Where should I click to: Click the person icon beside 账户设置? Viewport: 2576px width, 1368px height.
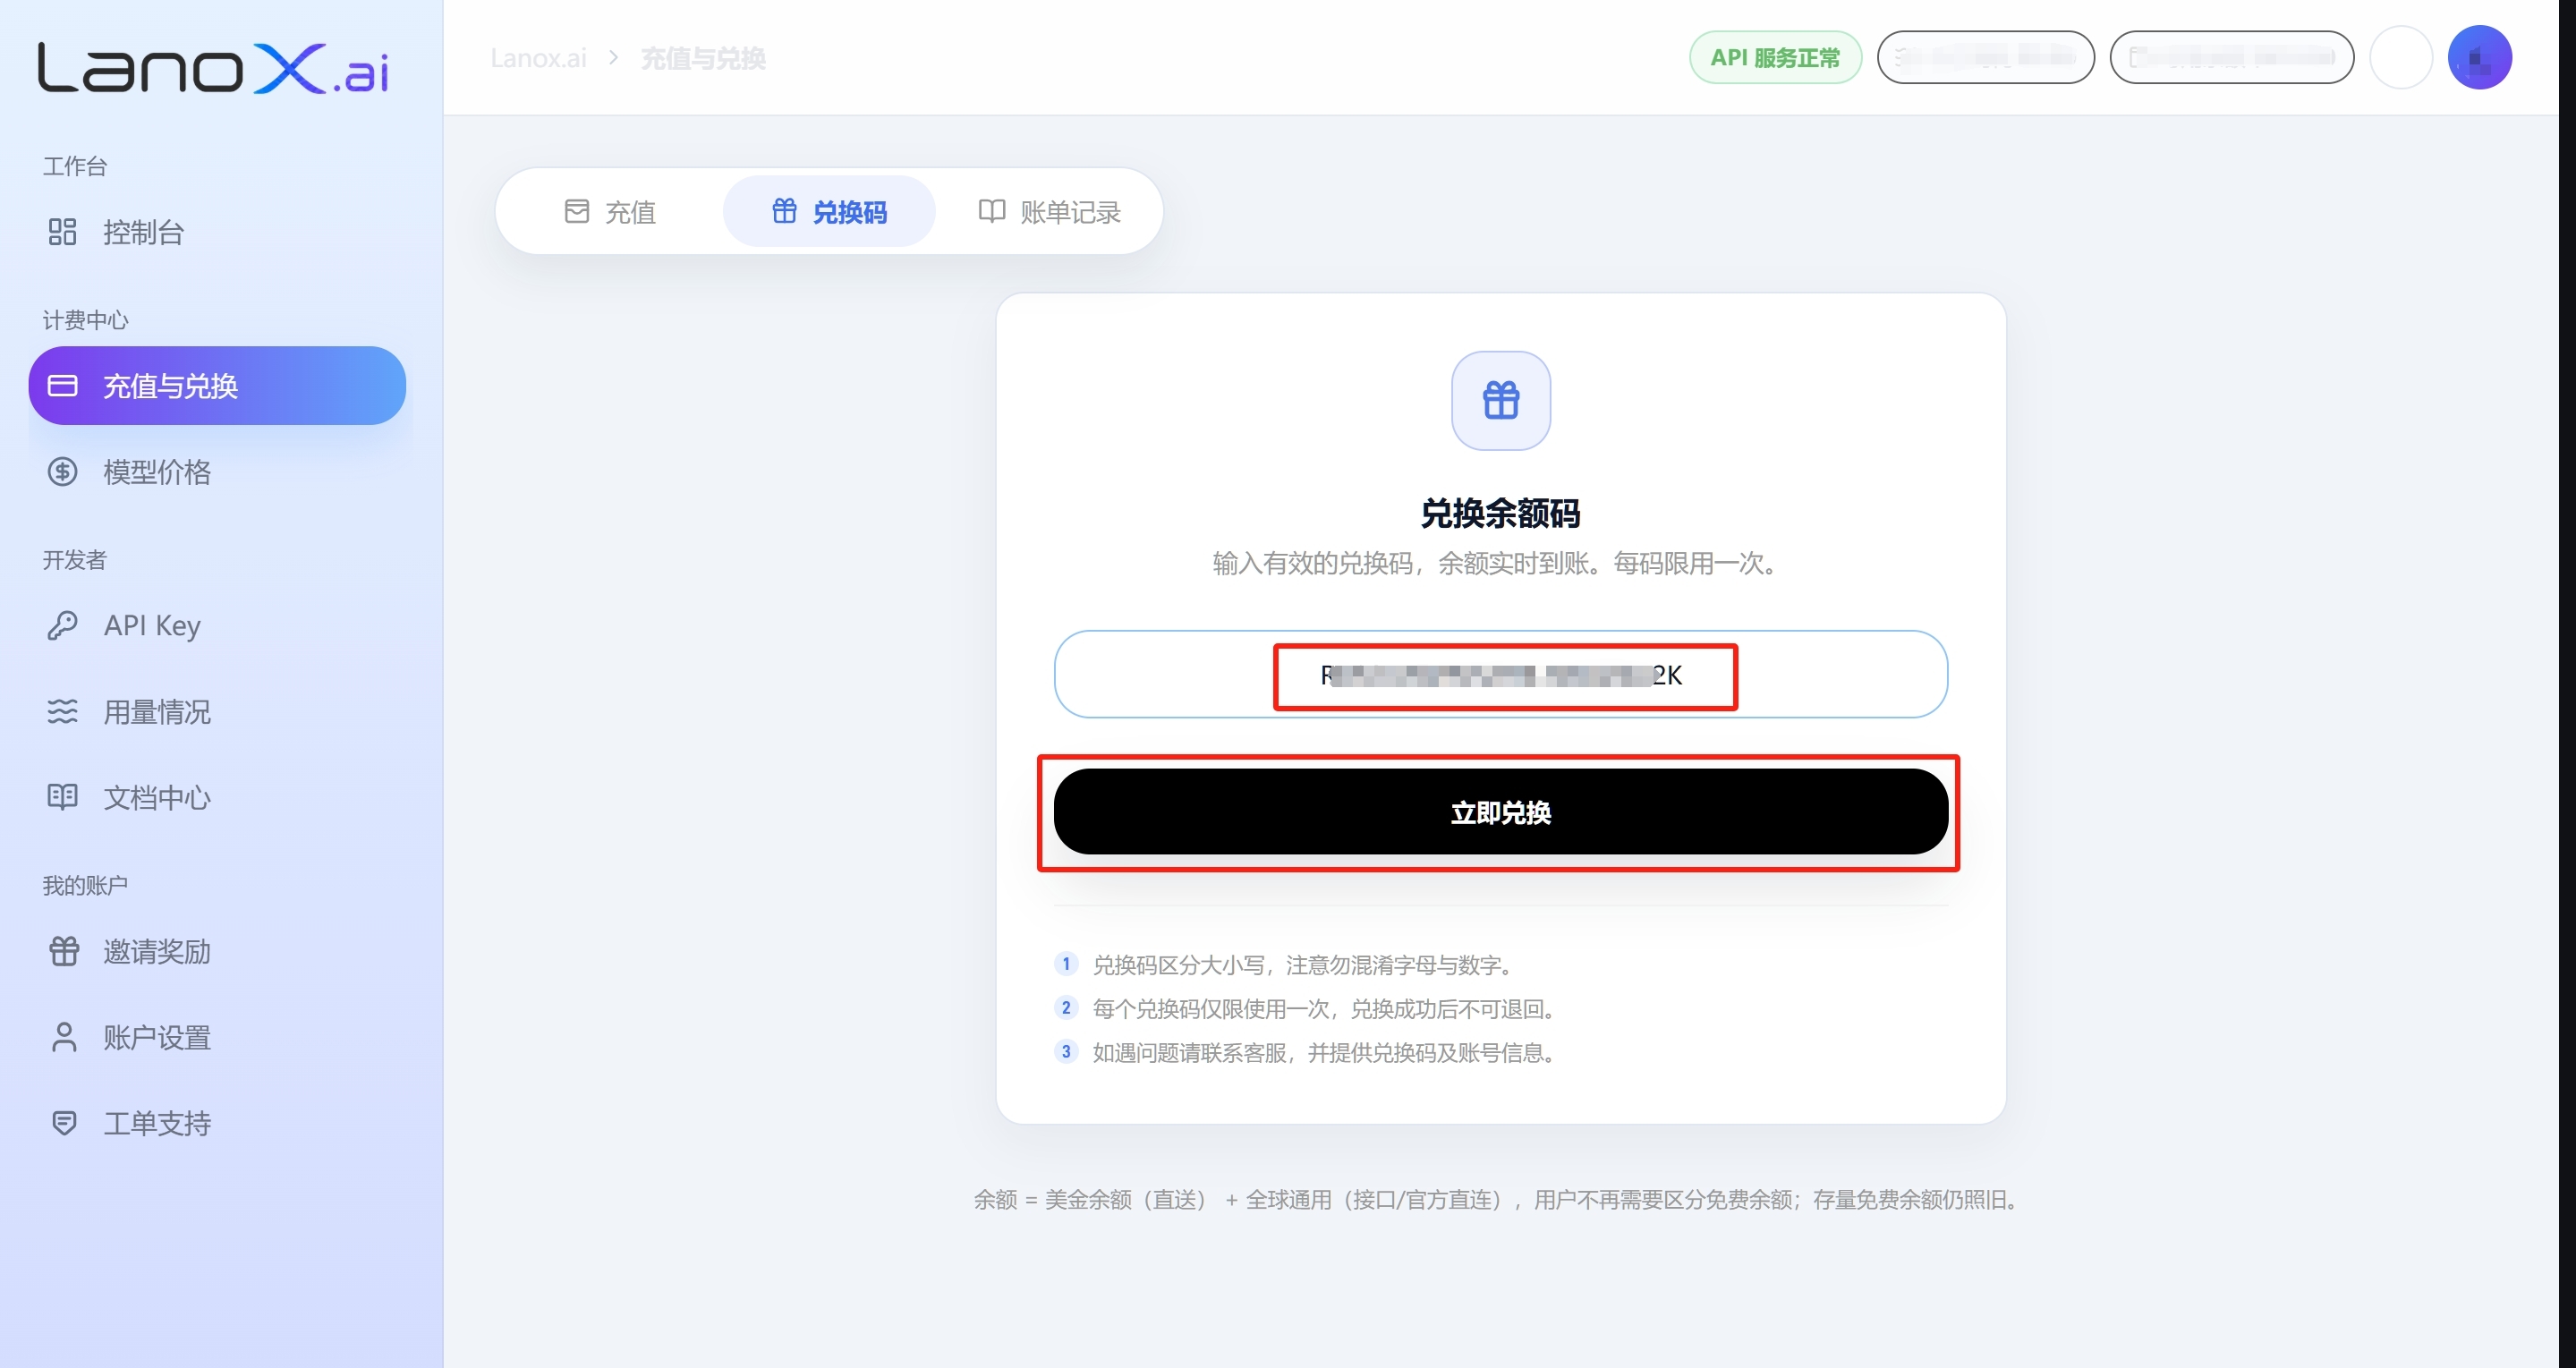[64, 1037]
